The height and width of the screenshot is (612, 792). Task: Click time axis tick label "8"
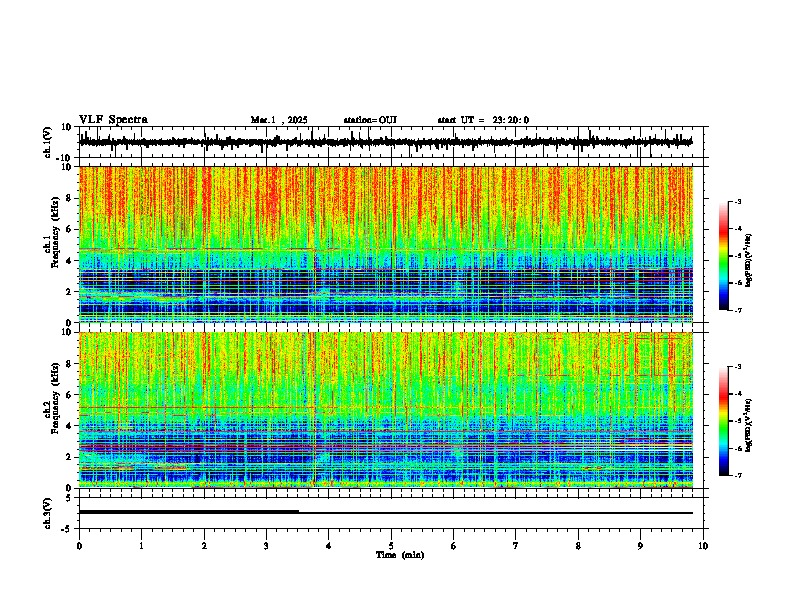coord(578,546)
